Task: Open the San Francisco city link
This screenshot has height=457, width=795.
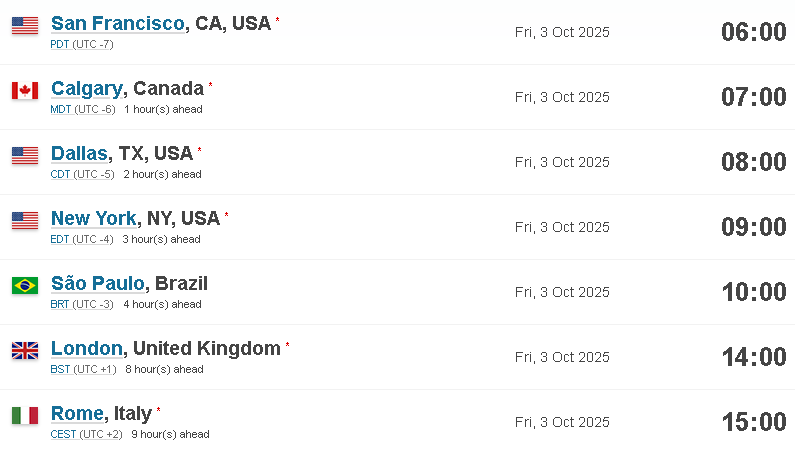Action: [118, 23]
